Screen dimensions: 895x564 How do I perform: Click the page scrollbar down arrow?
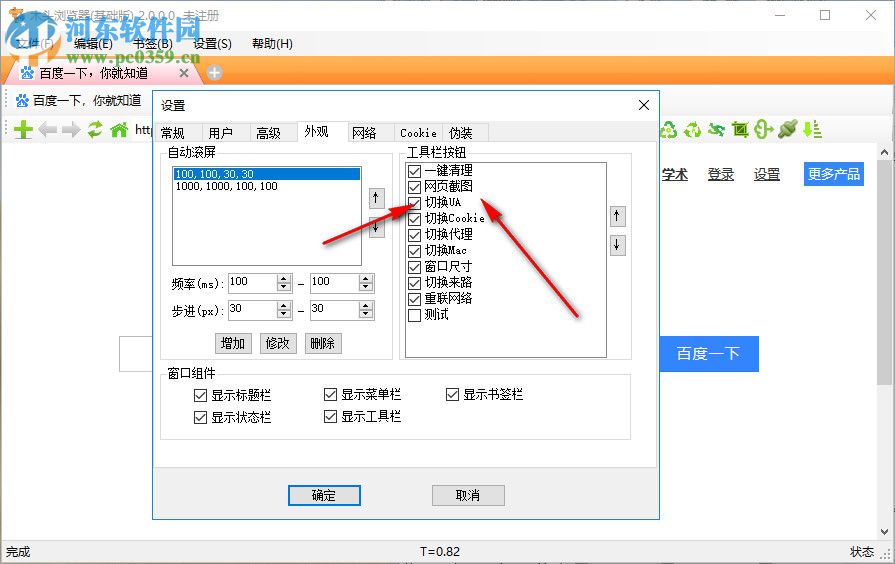(884, 531)
